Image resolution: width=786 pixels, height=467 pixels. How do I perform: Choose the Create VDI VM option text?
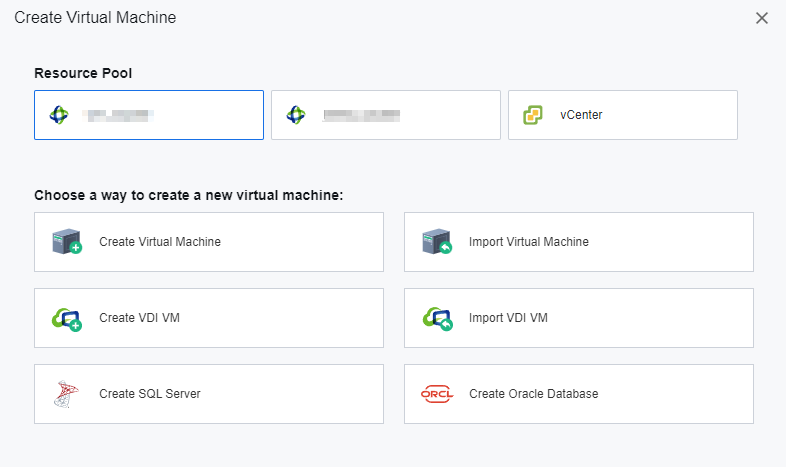point(140,318)
